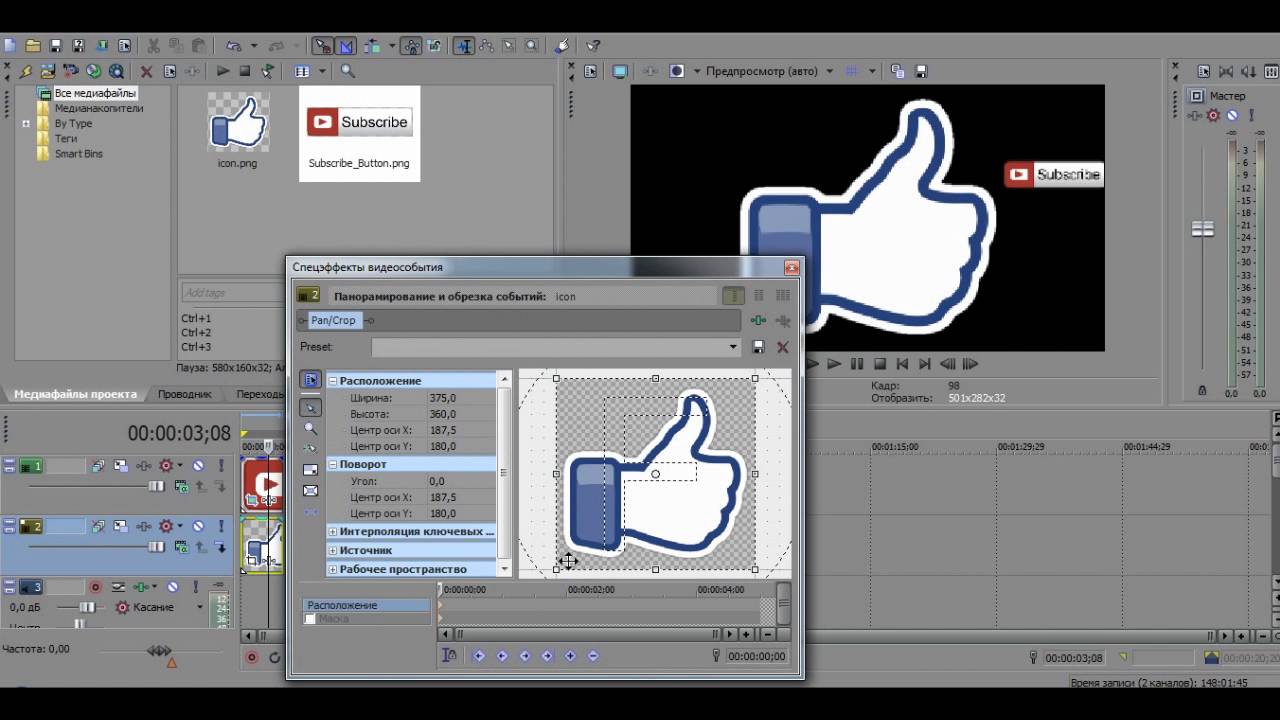Toggle Show Properties icon in Pan/Crop sidebar

point(311,380)
